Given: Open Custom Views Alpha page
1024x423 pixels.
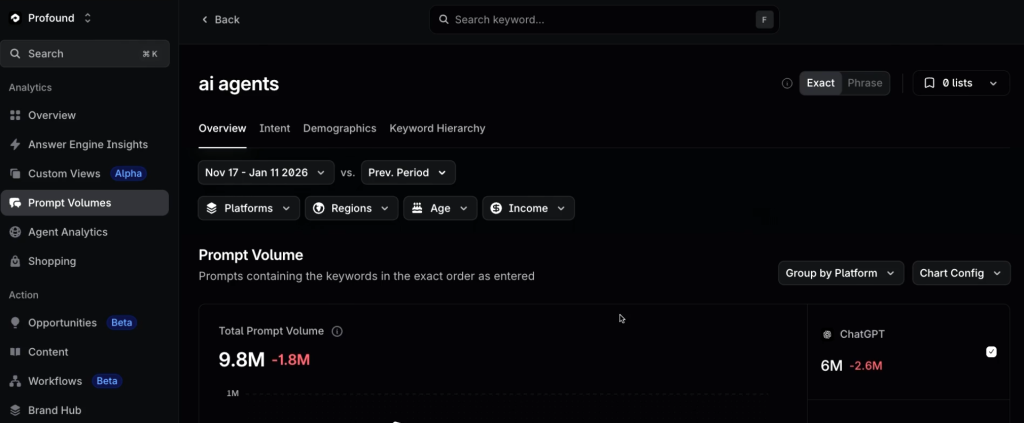Looking at the screenshot, I should coord(85,174).
